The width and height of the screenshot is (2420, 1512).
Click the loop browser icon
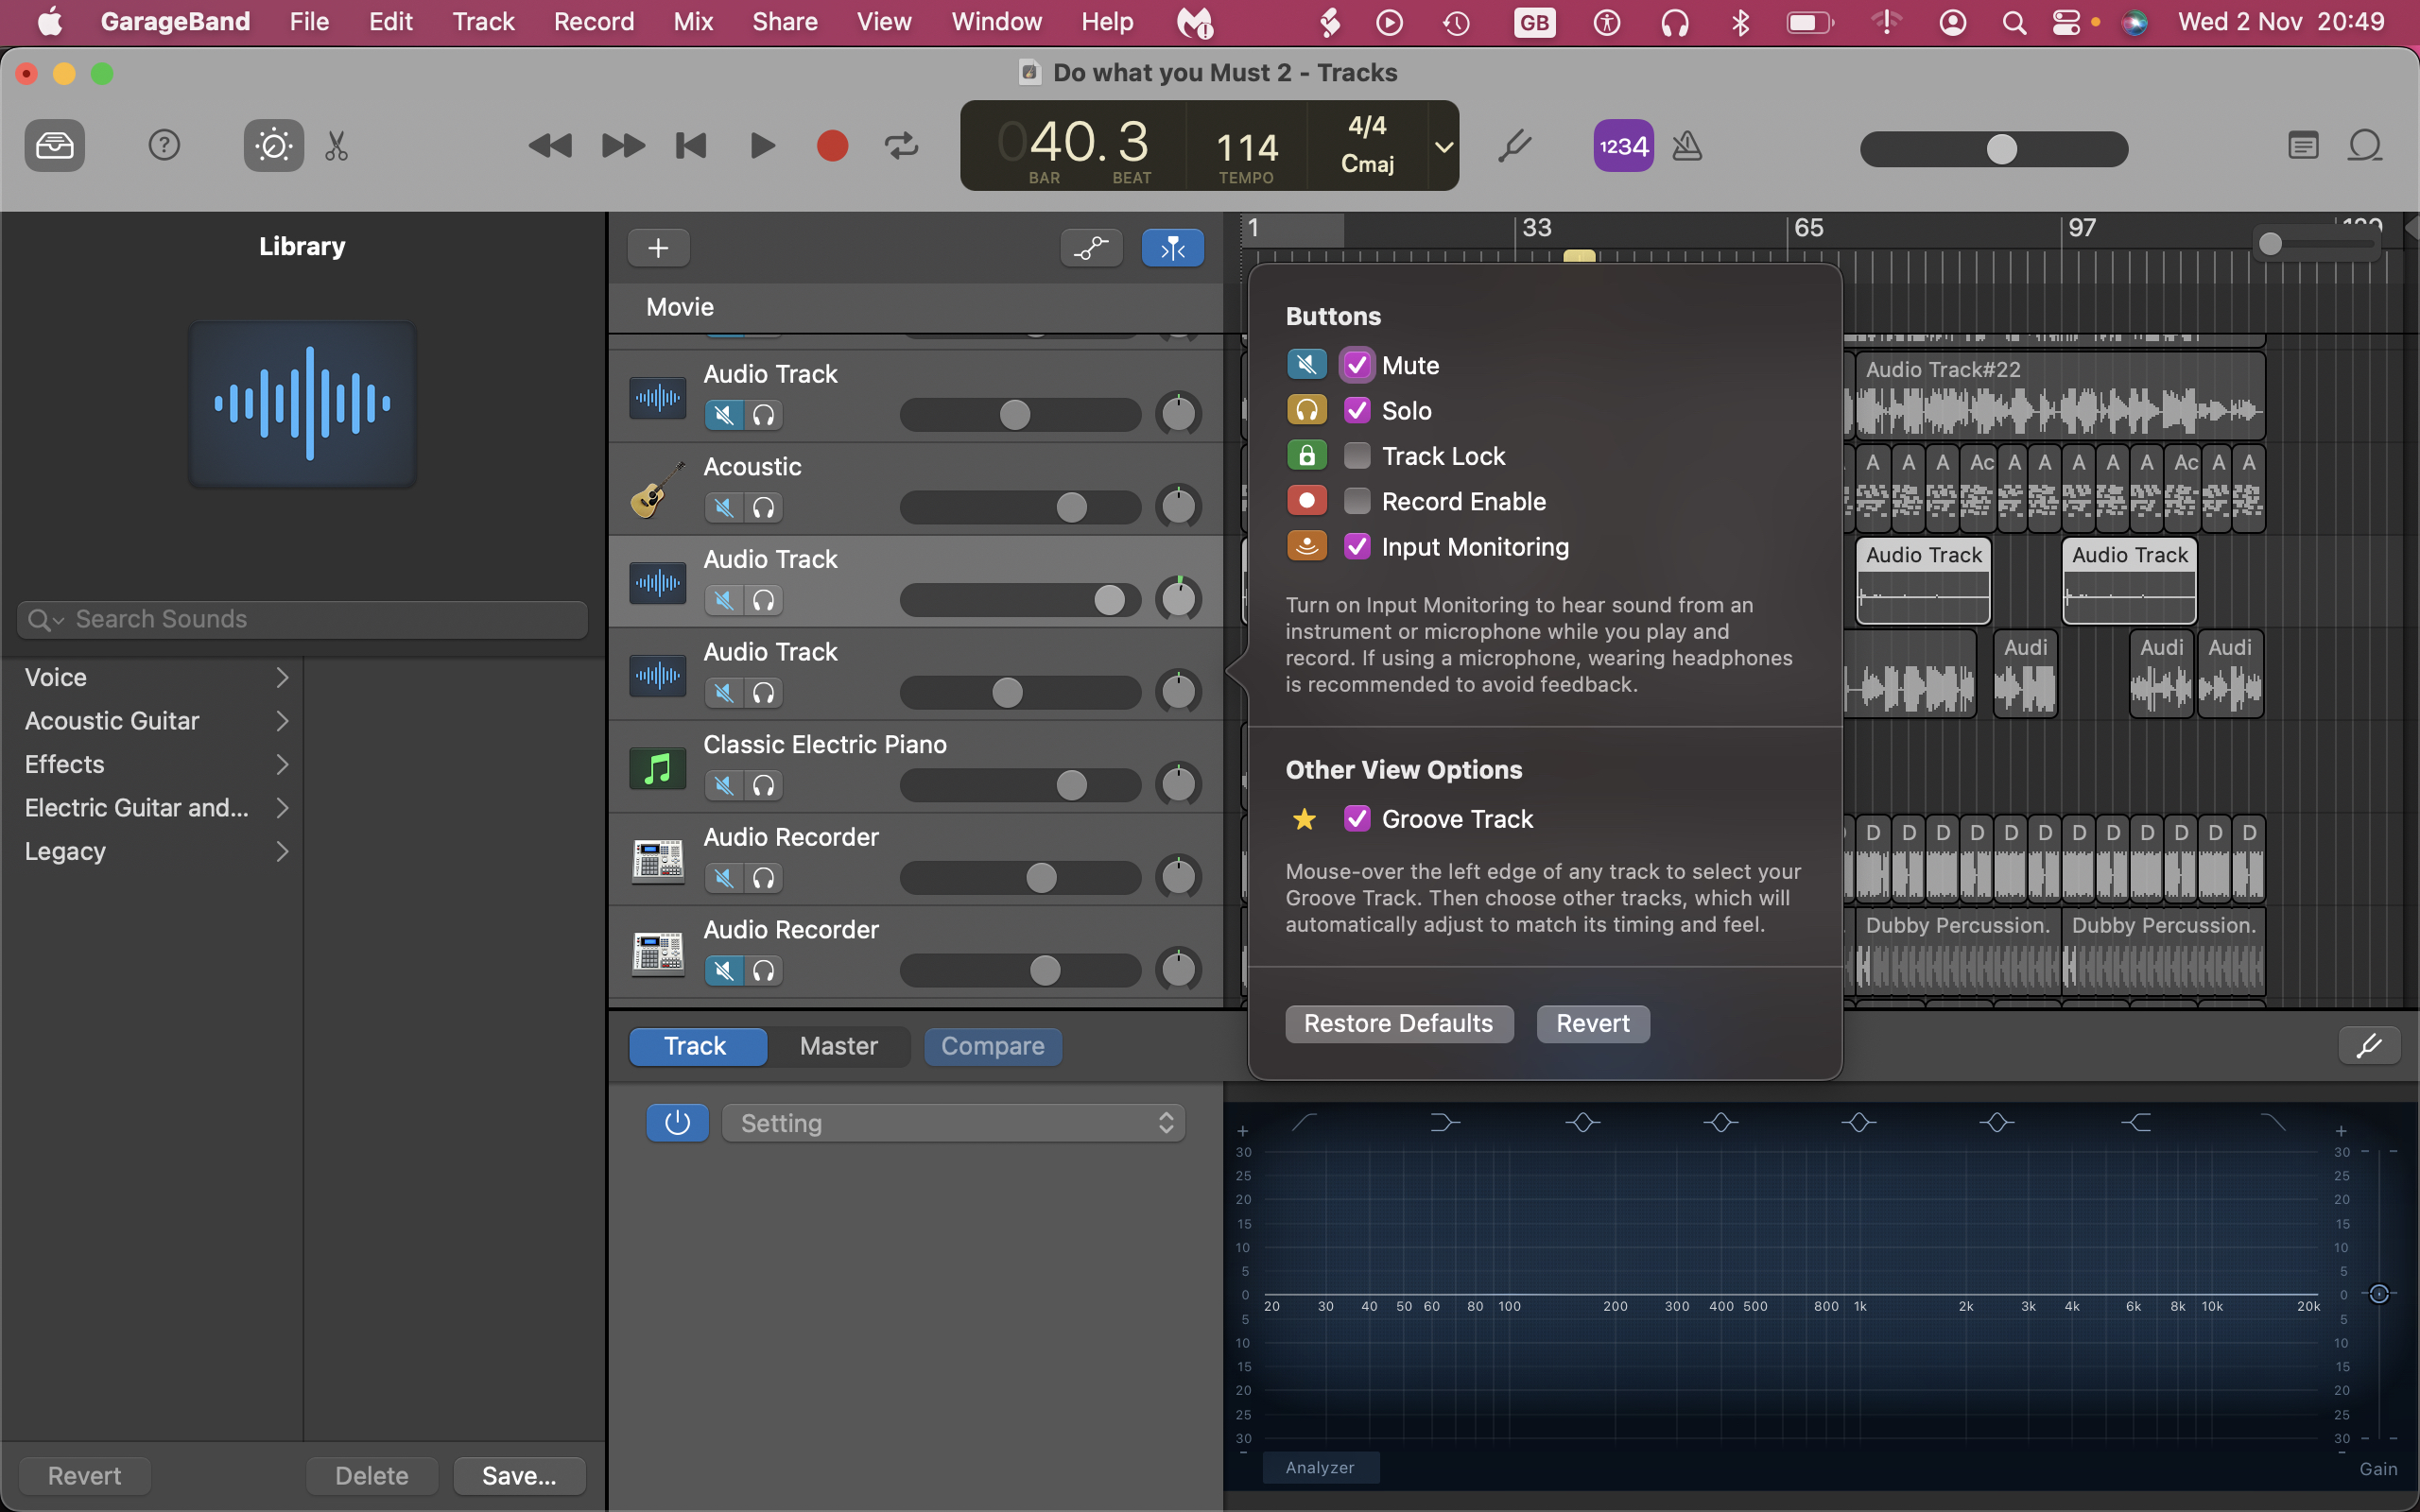tap(2364, 143)
